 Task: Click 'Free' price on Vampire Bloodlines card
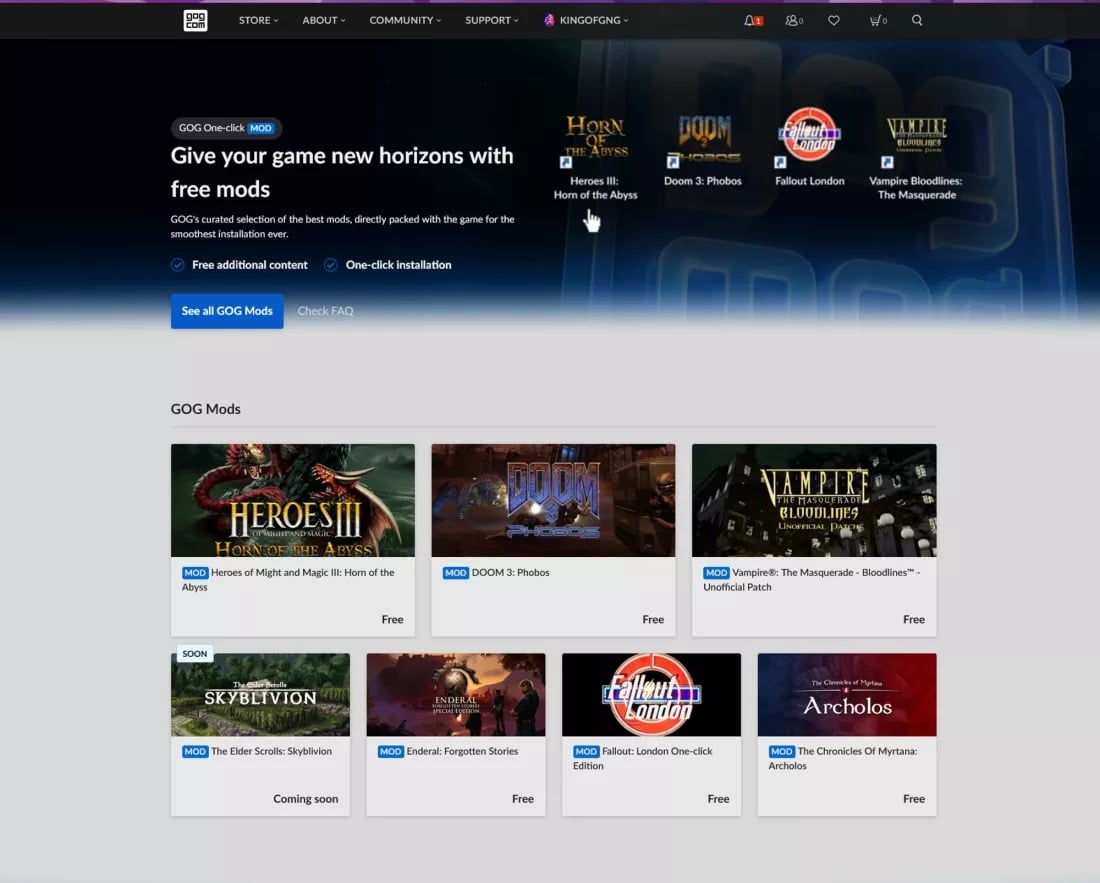coord(914,620)
